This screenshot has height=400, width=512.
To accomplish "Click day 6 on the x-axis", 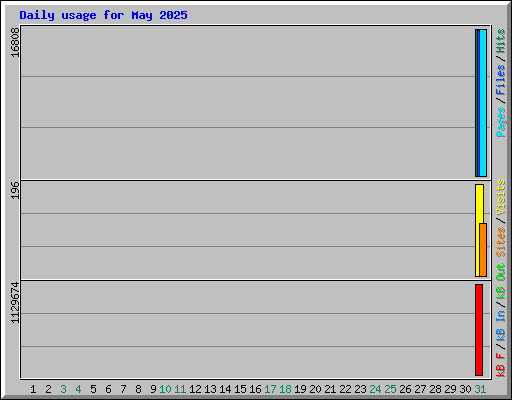I will [x=108, y=389].
